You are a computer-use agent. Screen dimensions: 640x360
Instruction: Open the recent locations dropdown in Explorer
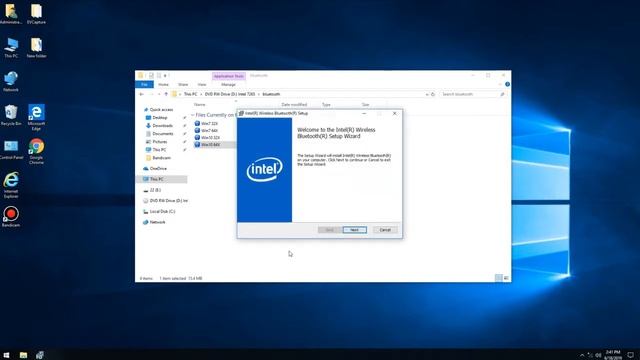[x=159, y=94]
